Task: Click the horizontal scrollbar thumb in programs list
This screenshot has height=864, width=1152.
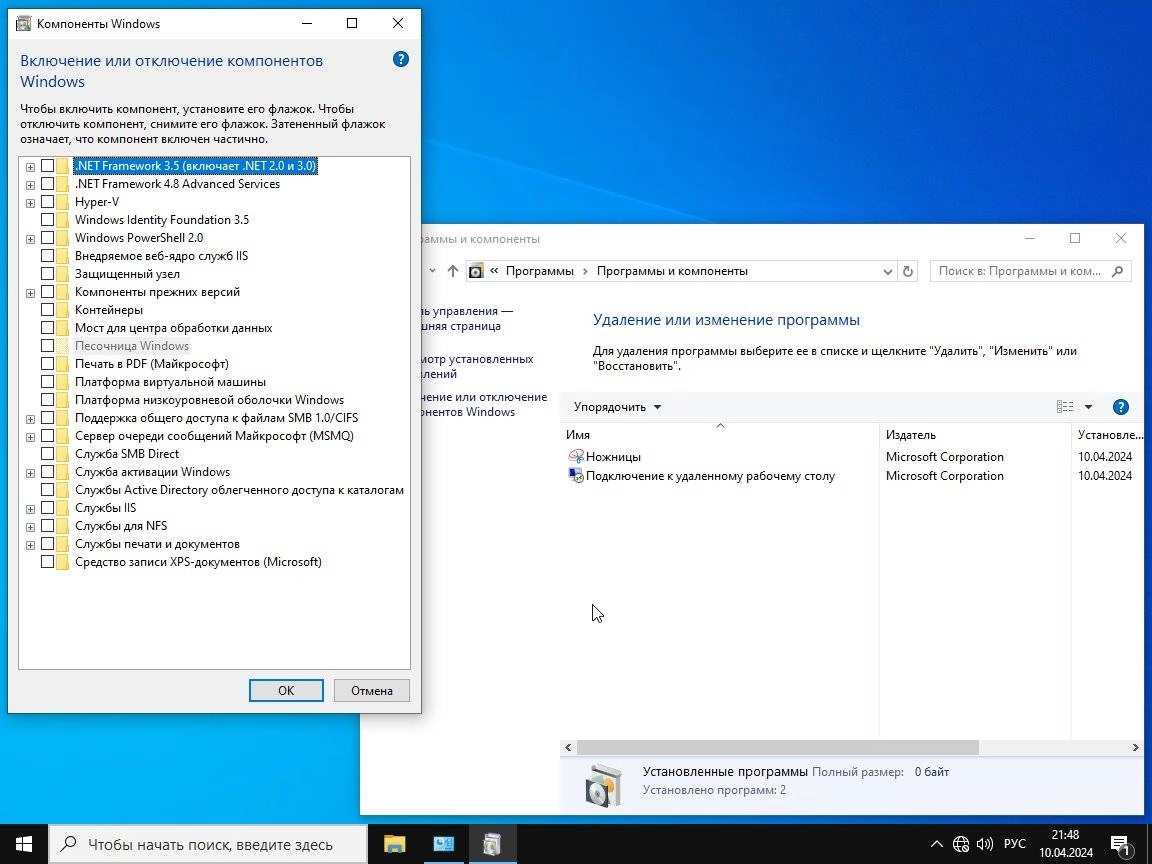Action: [777, 747]
